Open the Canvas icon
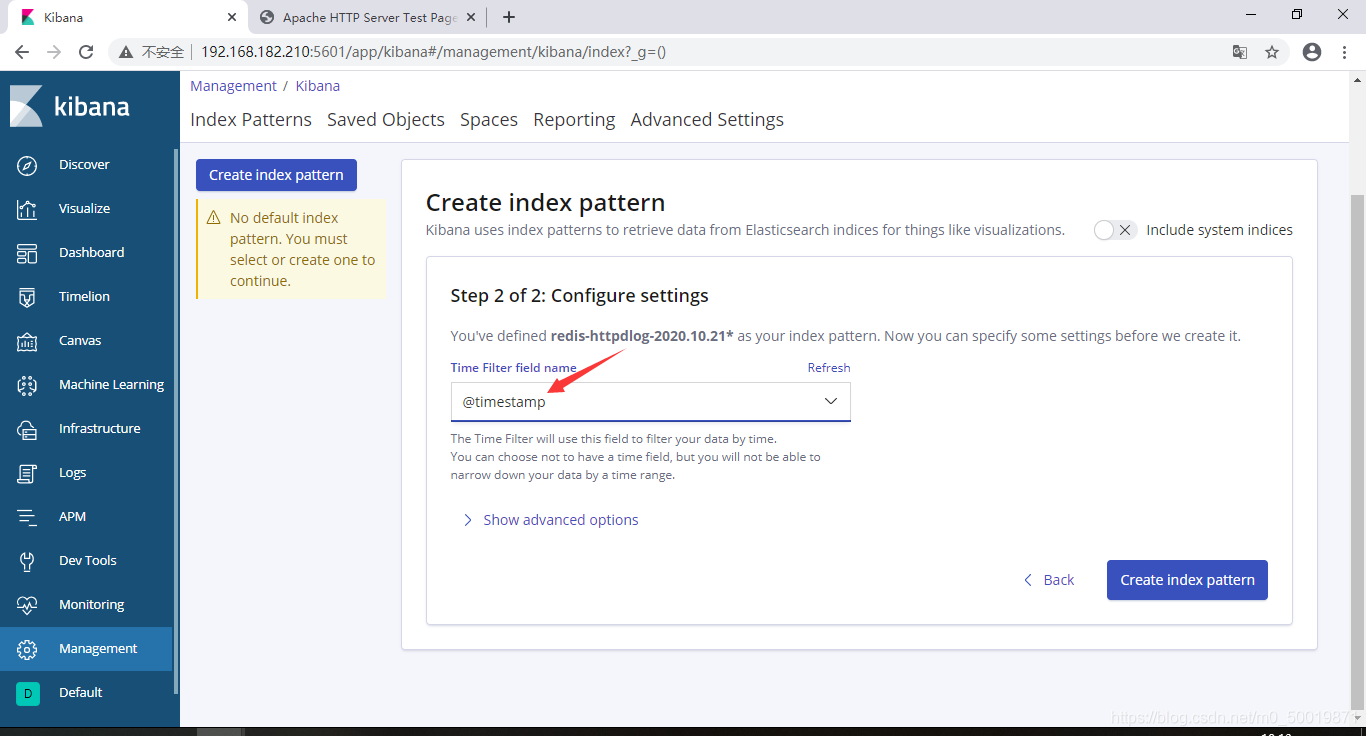The image size is (1366, 736). (x=27, y=341)
